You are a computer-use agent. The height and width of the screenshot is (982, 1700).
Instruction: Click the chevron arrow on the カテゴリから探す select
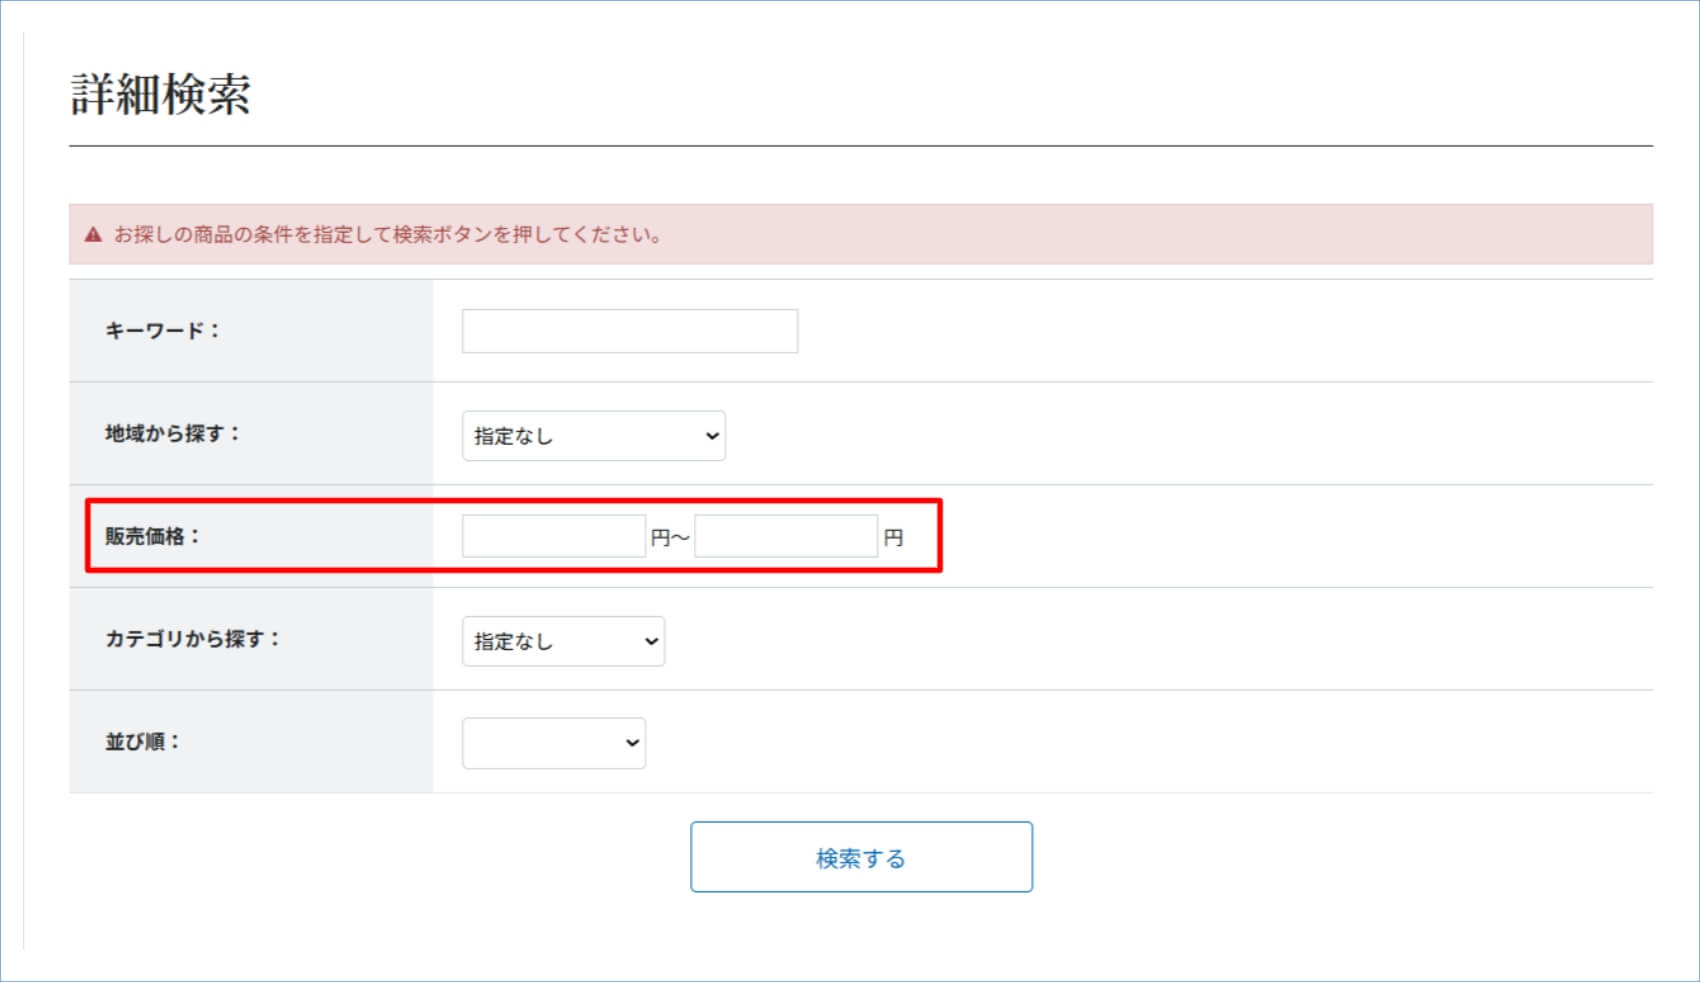pyautogui.click(x=651, y=641)
